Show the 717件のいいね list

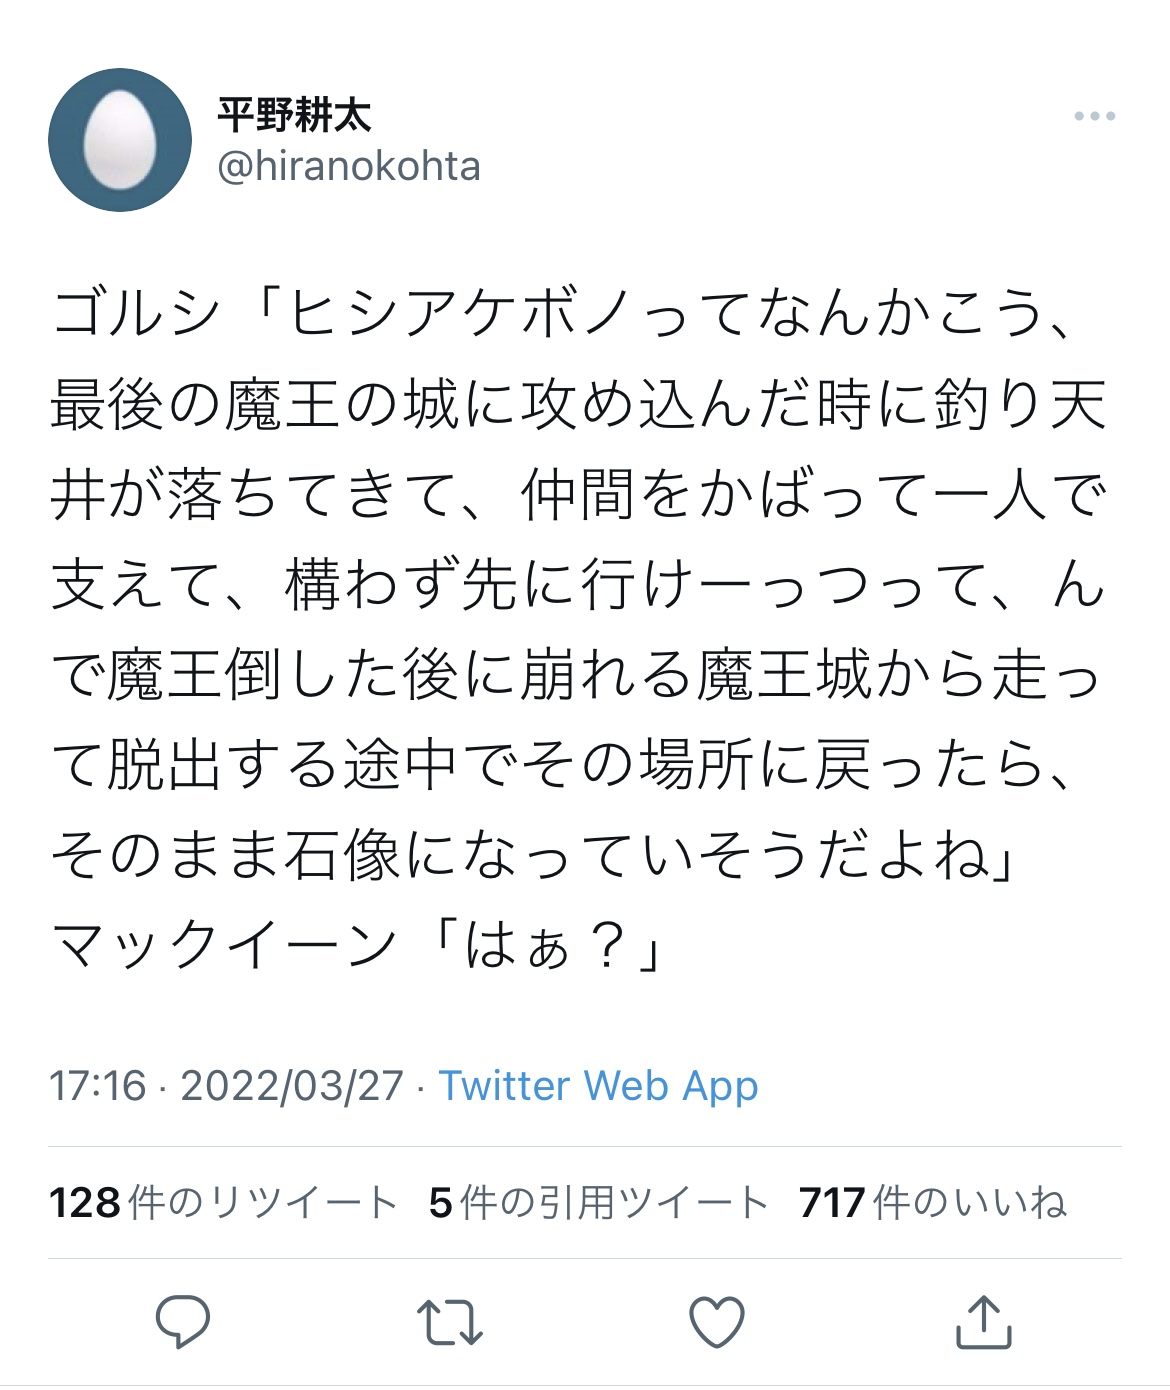(x=932, y=1202)
